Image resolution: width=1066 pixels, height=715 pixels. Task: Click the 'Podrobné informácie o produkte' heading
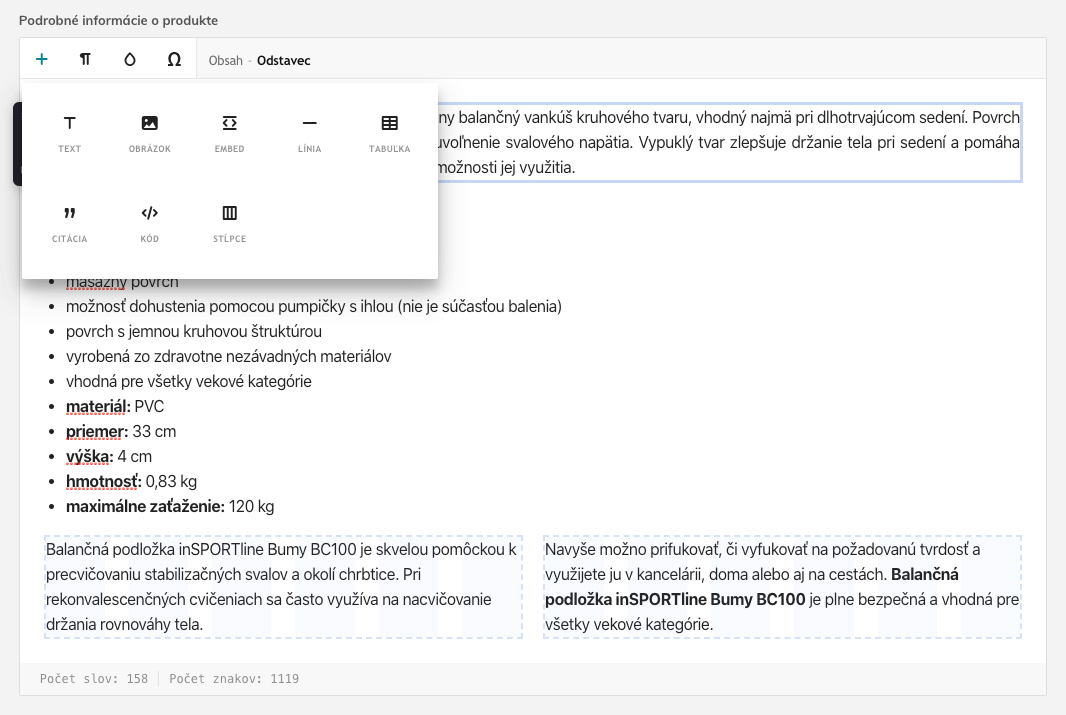click(x=118, y=20)
